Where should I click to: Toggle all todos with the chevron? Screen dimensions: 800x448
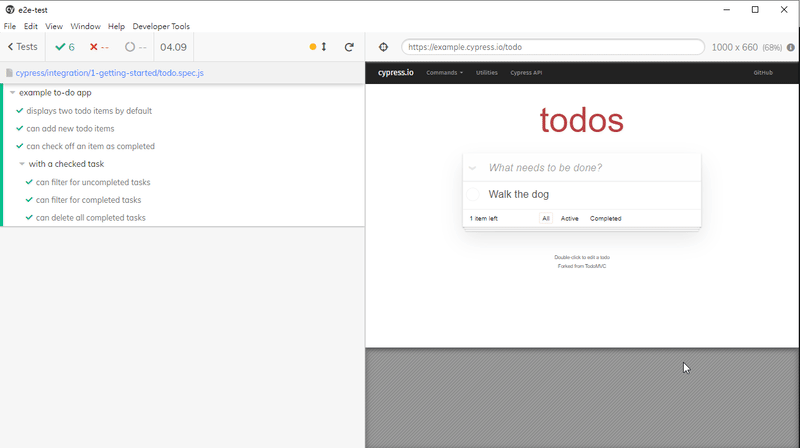click(x=472, y=168)
